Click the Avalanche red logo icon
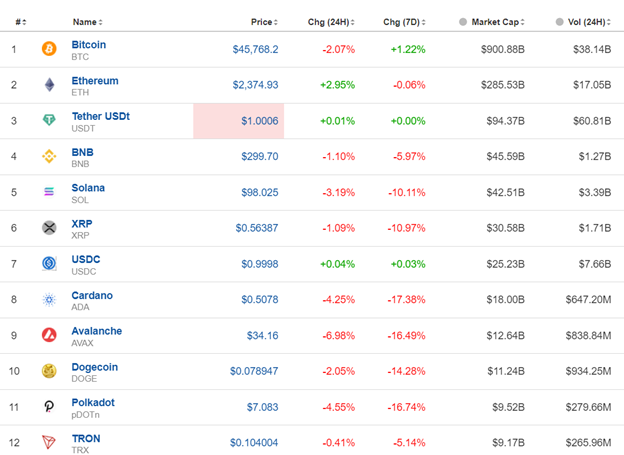The height and width of the screenshot is (455, 624). [49, 335]
